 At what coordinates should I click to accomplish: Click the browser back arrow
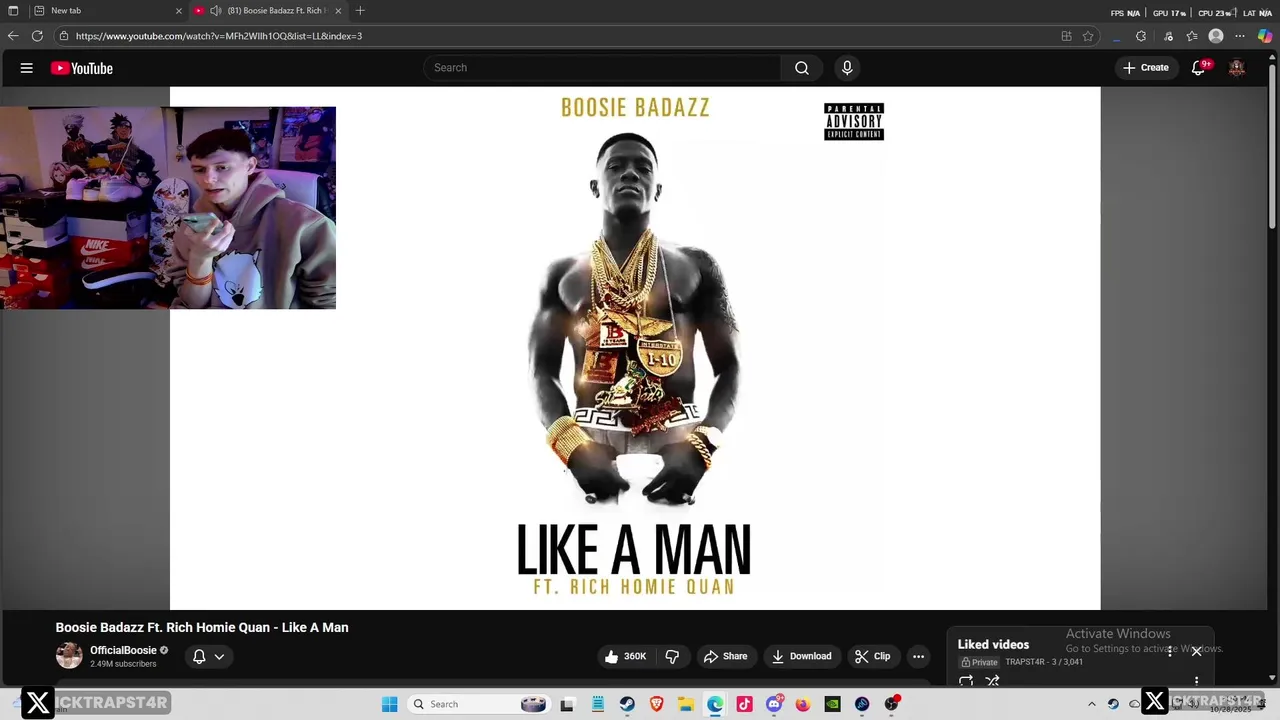13,36
